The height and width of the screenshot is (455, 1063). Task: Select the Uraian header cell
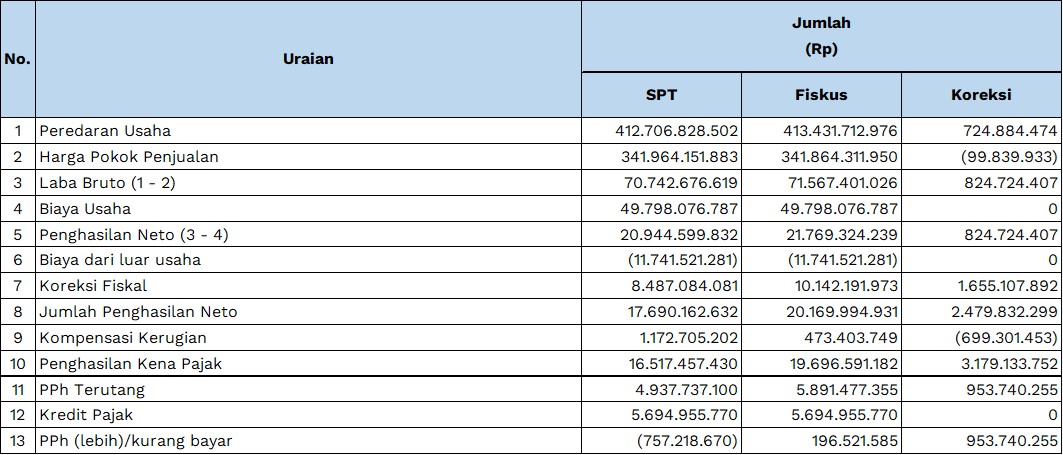coord(308,59)
